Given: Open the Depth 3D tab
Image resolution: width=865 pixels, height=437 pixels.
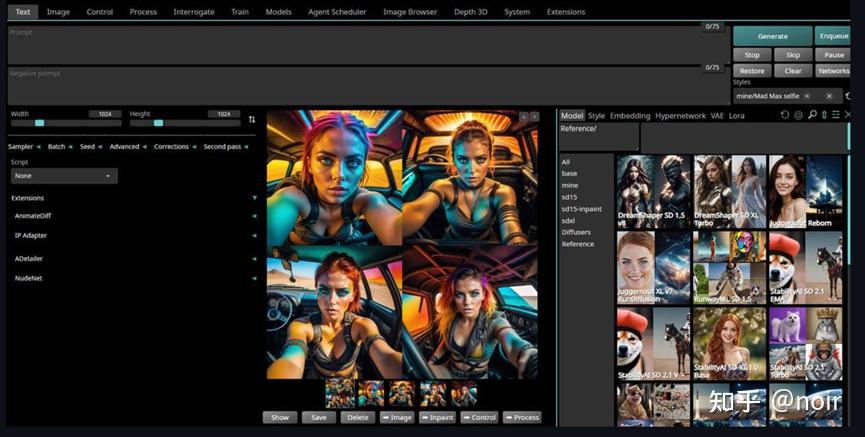Looking at the screenshot, I should (x=471, y=12).
